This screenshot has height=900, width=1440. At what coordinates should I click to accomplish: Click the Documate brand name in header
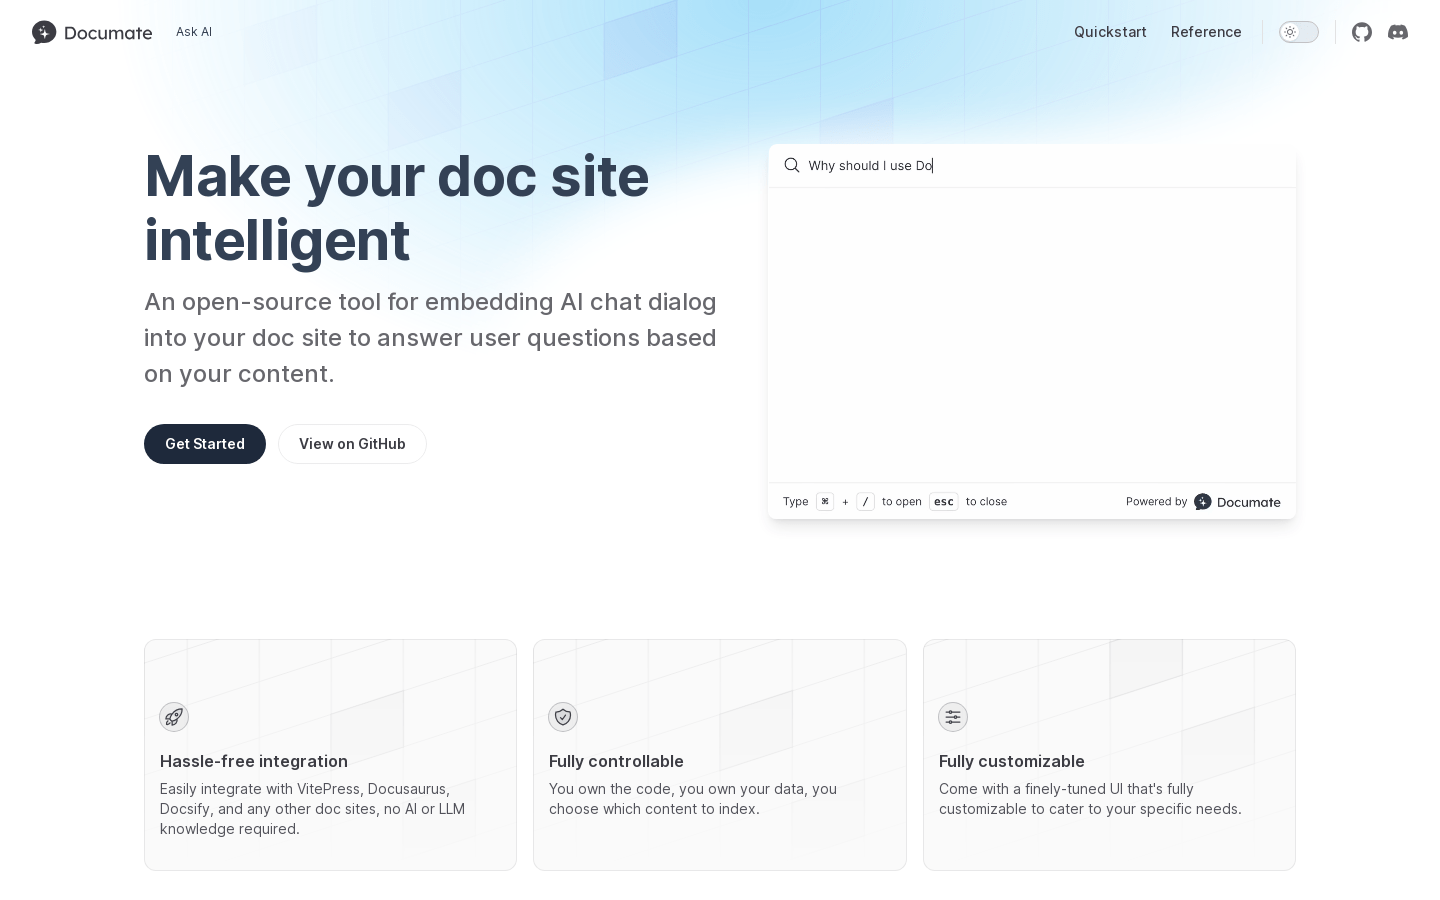pos(108,33)
